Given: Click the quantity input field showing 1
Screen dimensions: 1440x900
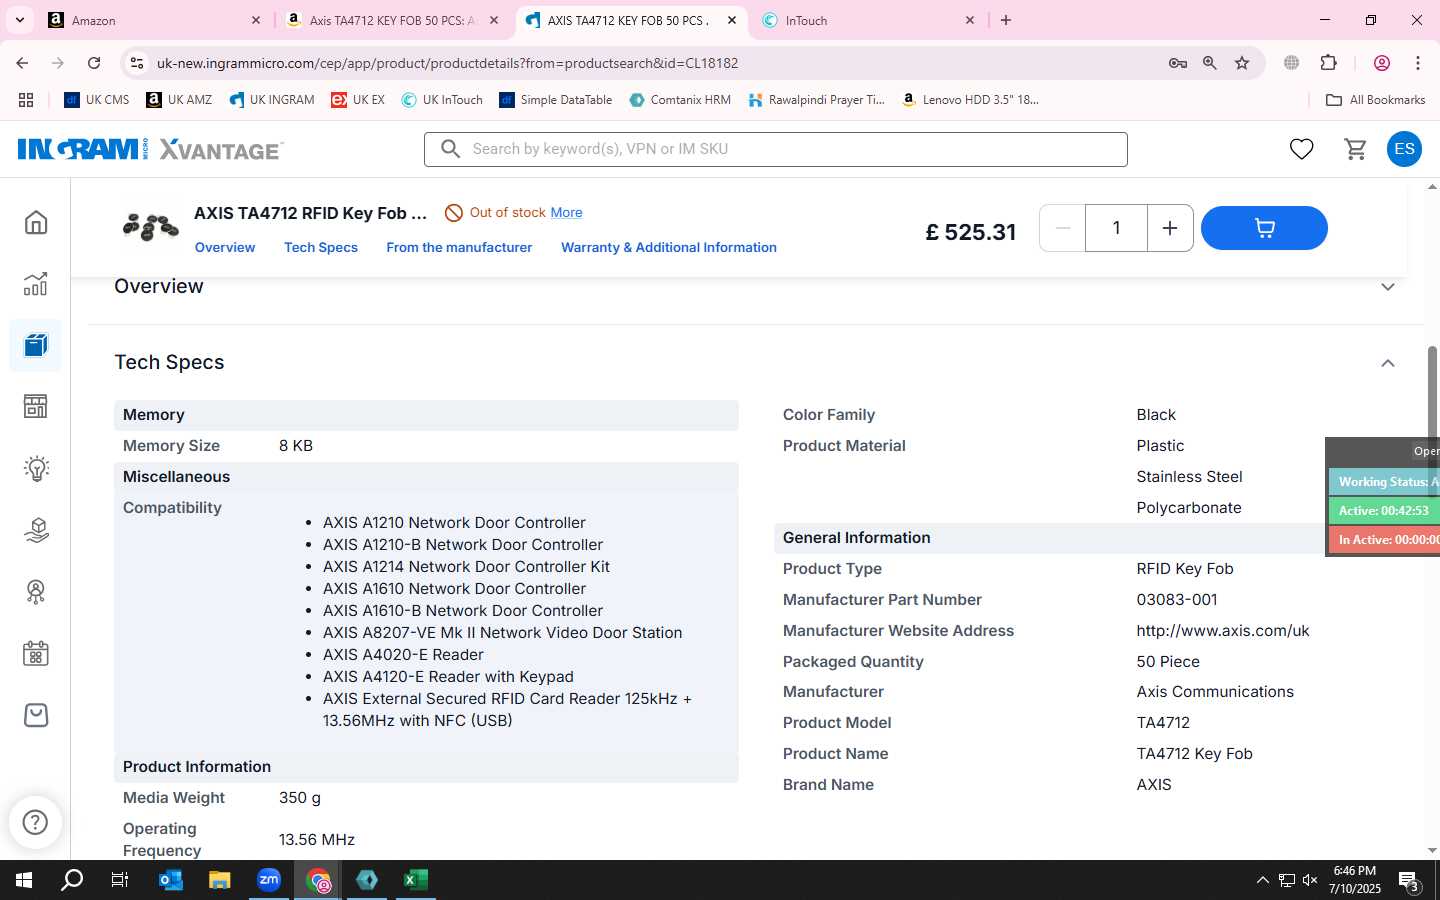Looking at the screenshot, I should pyautogui.click(x=1116, y=228).
